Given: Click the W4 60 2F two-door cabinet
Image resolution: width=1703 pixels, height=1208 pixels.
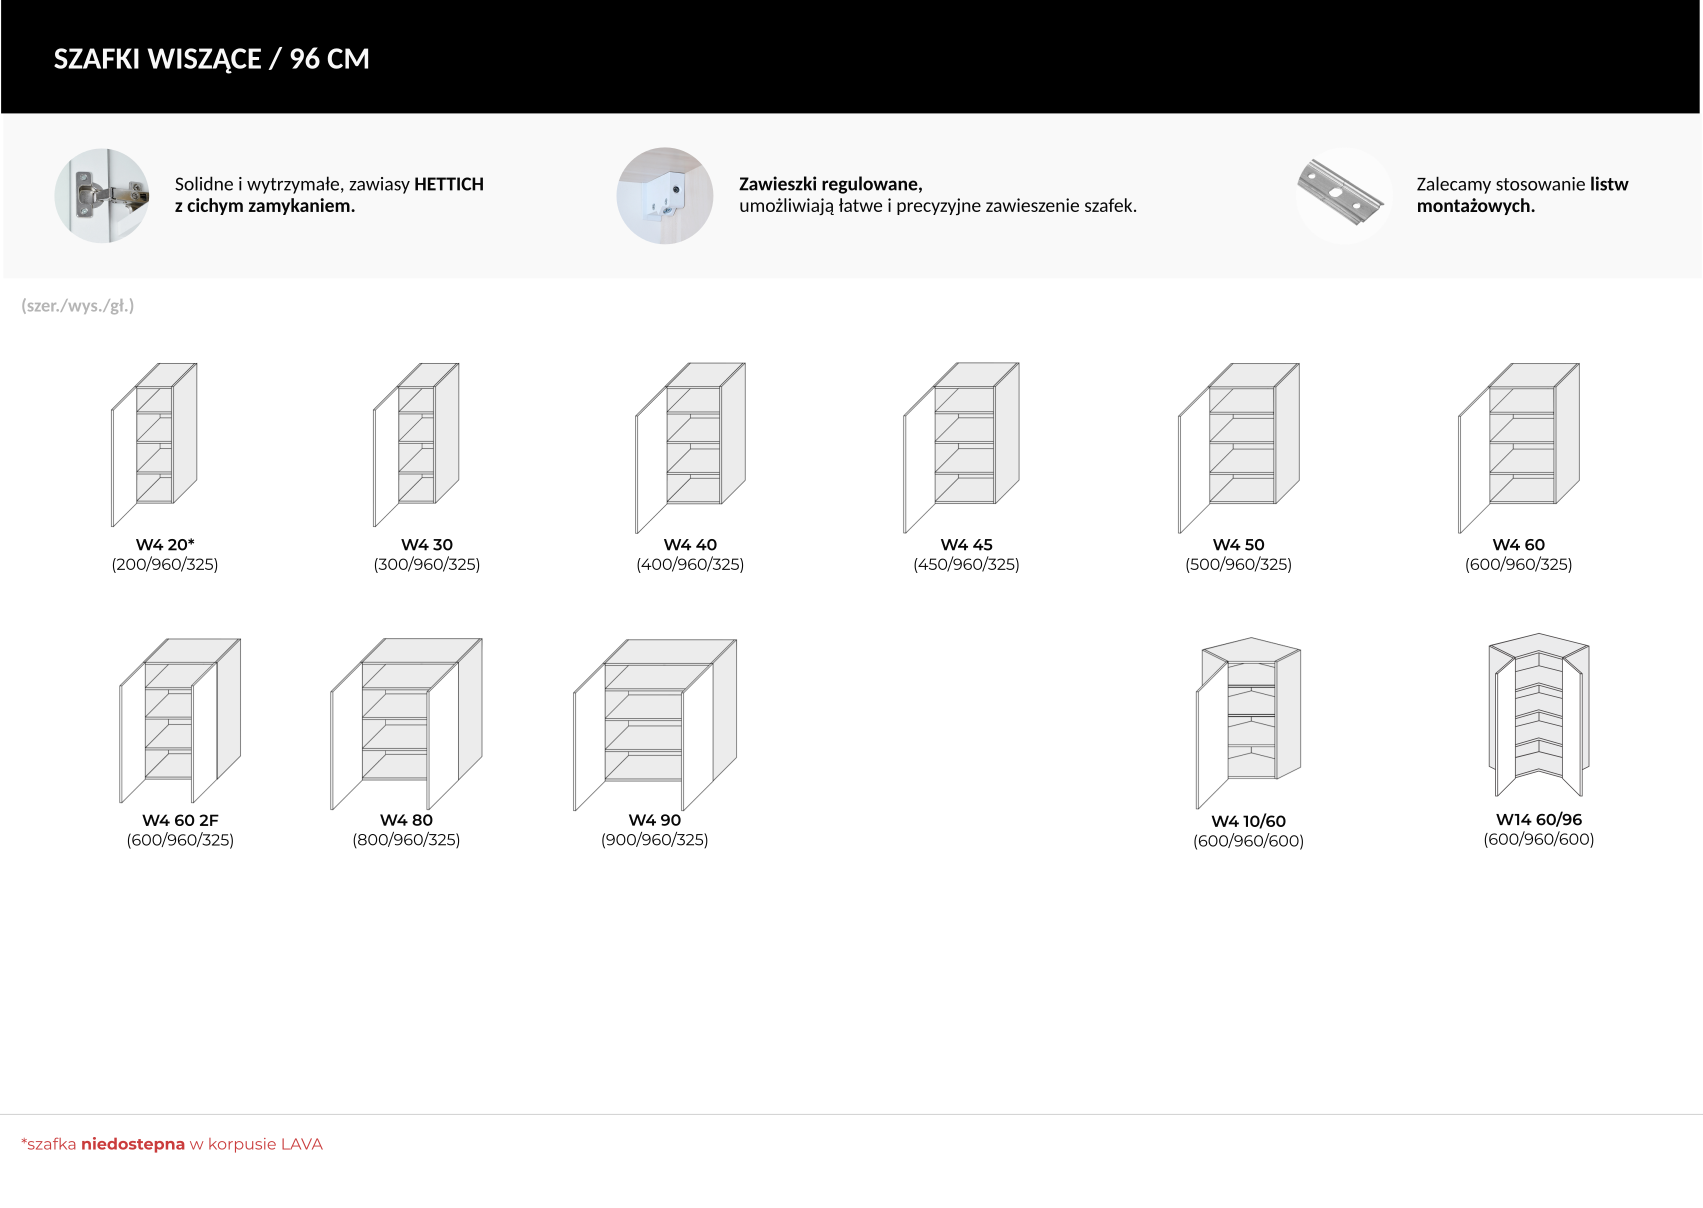Looking at the screenshot, I should pos(180,720).
